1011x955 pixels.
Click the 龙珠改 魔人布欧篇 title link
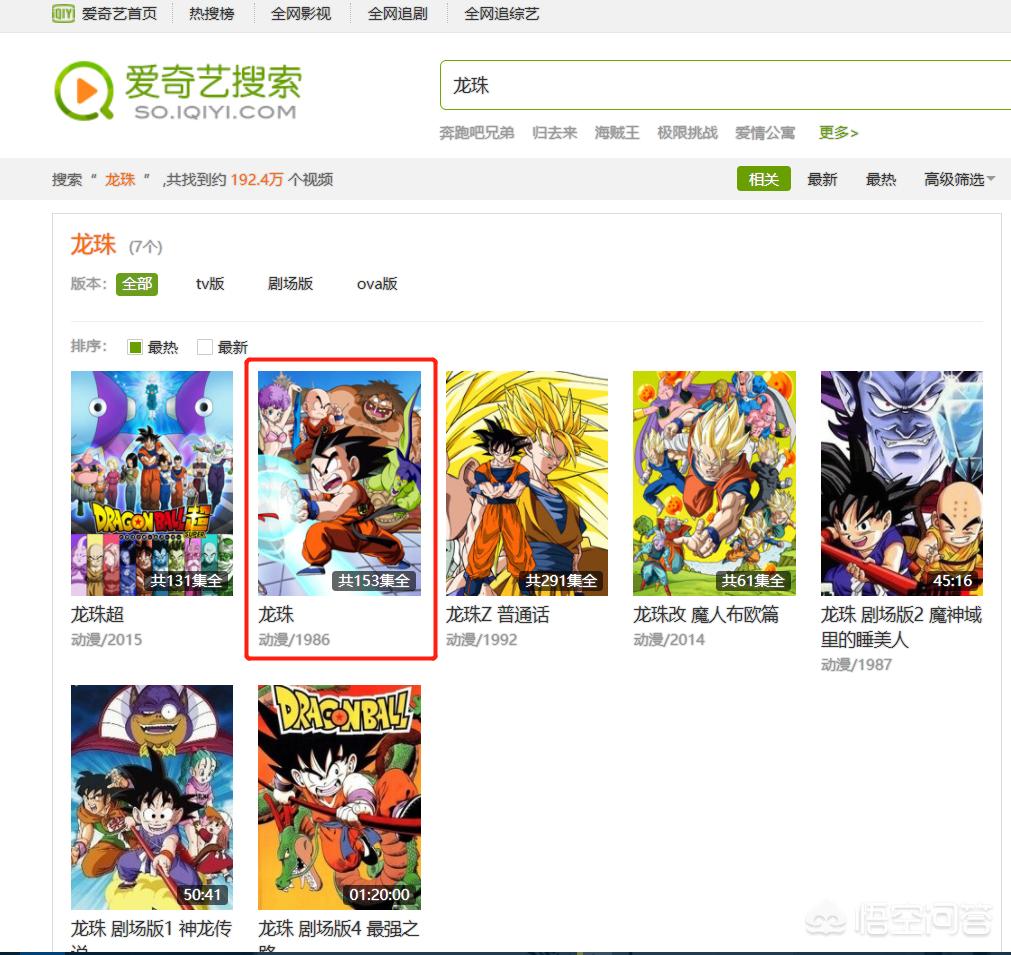click(x=706, y=615)
